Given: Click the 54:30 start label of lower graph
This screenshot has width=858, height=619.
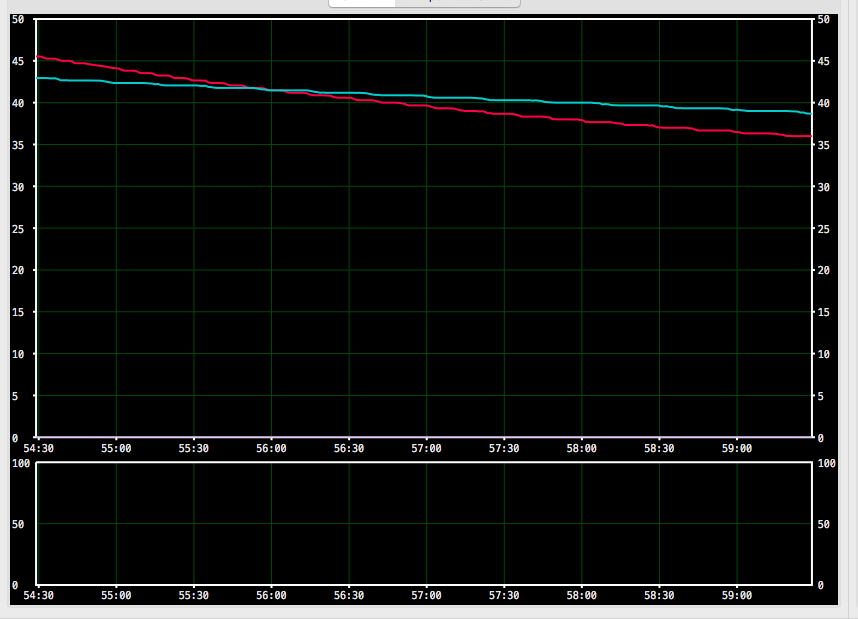Looking at the screenshot, I should (38, 595).
